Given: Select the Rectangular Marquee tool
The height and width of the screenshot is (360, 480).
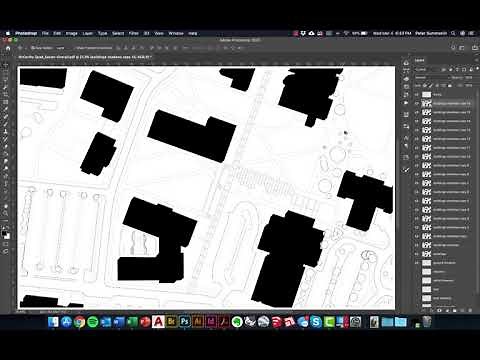Looking at the screenshot, I should pyautogui.click(x=5, y=73).
